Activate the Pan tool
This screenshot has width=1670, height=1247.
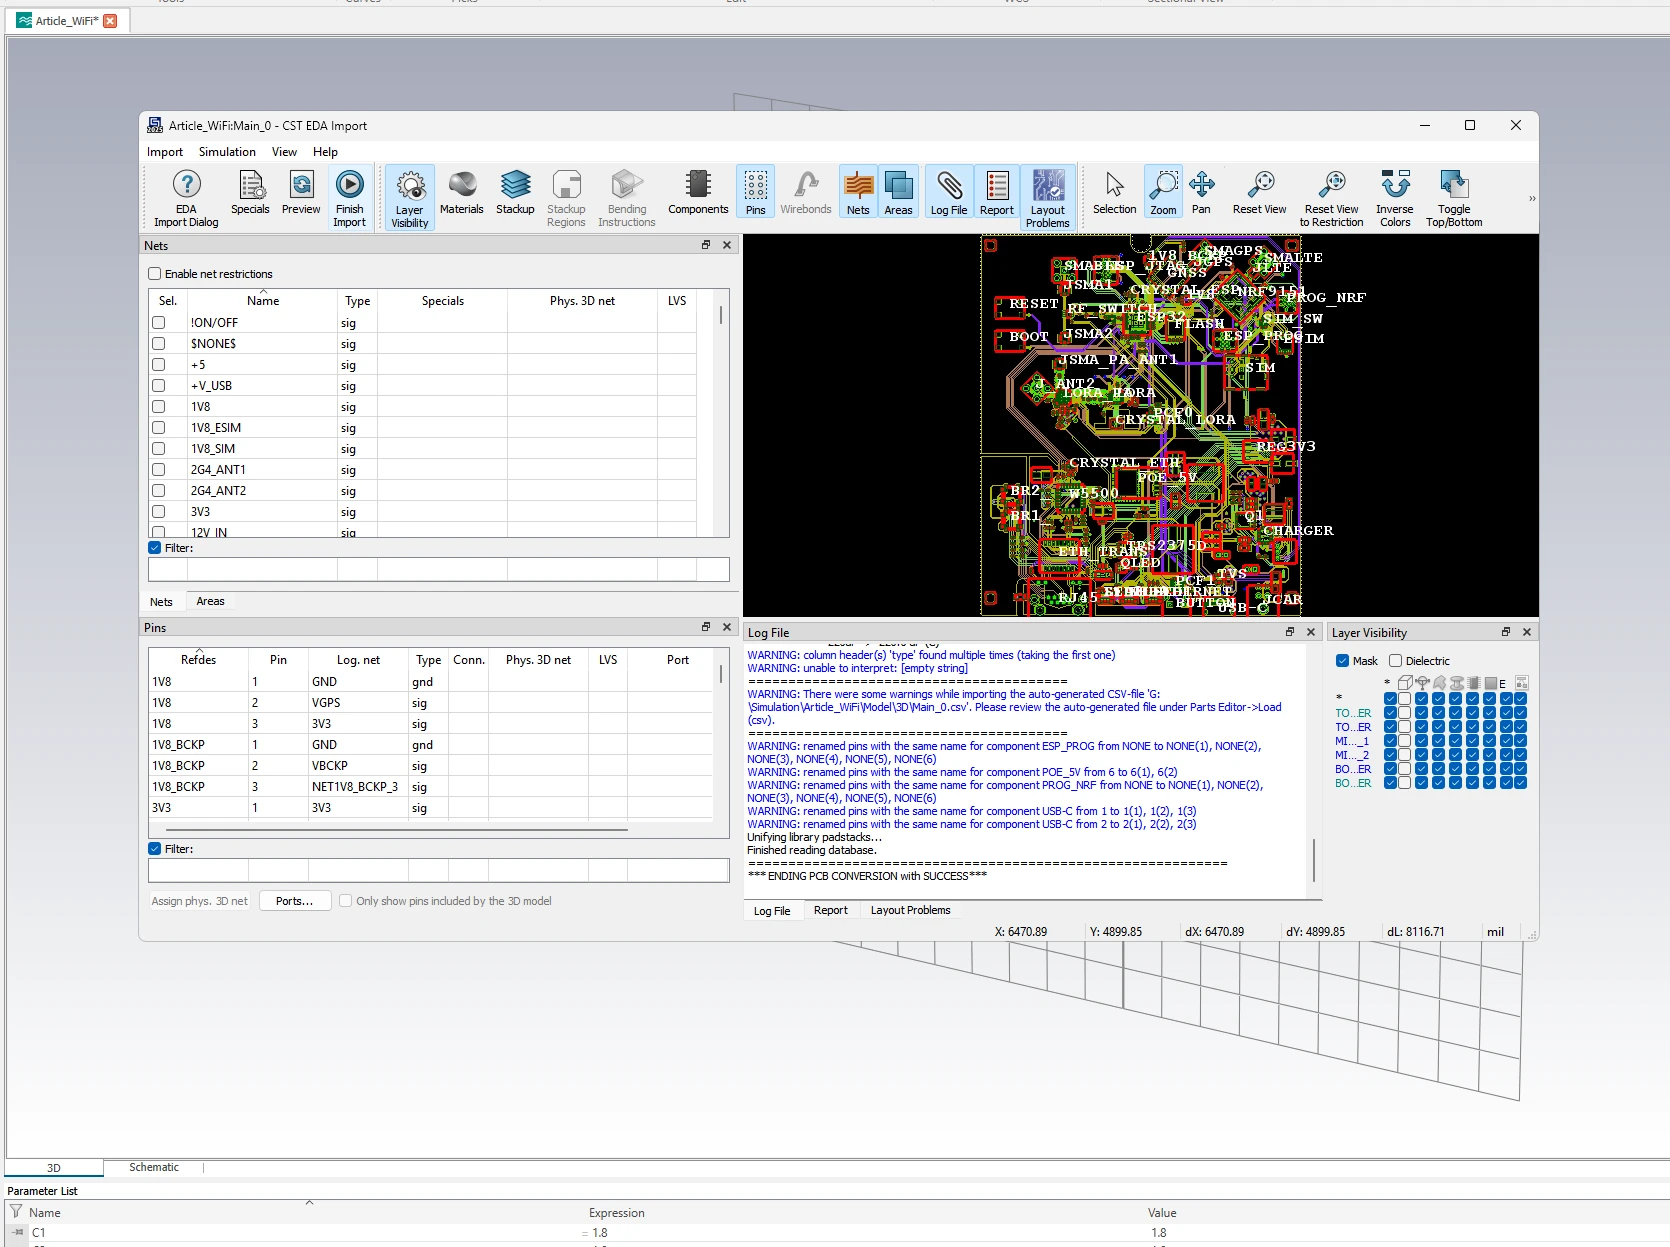[x=1201, y=192]
